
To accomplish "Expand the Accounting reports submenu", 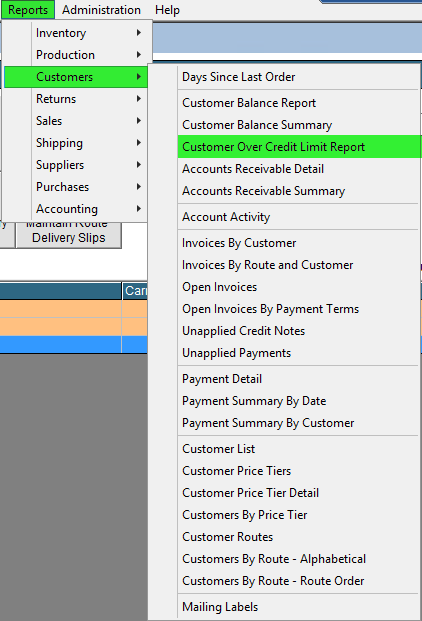I will pos(75,209).
